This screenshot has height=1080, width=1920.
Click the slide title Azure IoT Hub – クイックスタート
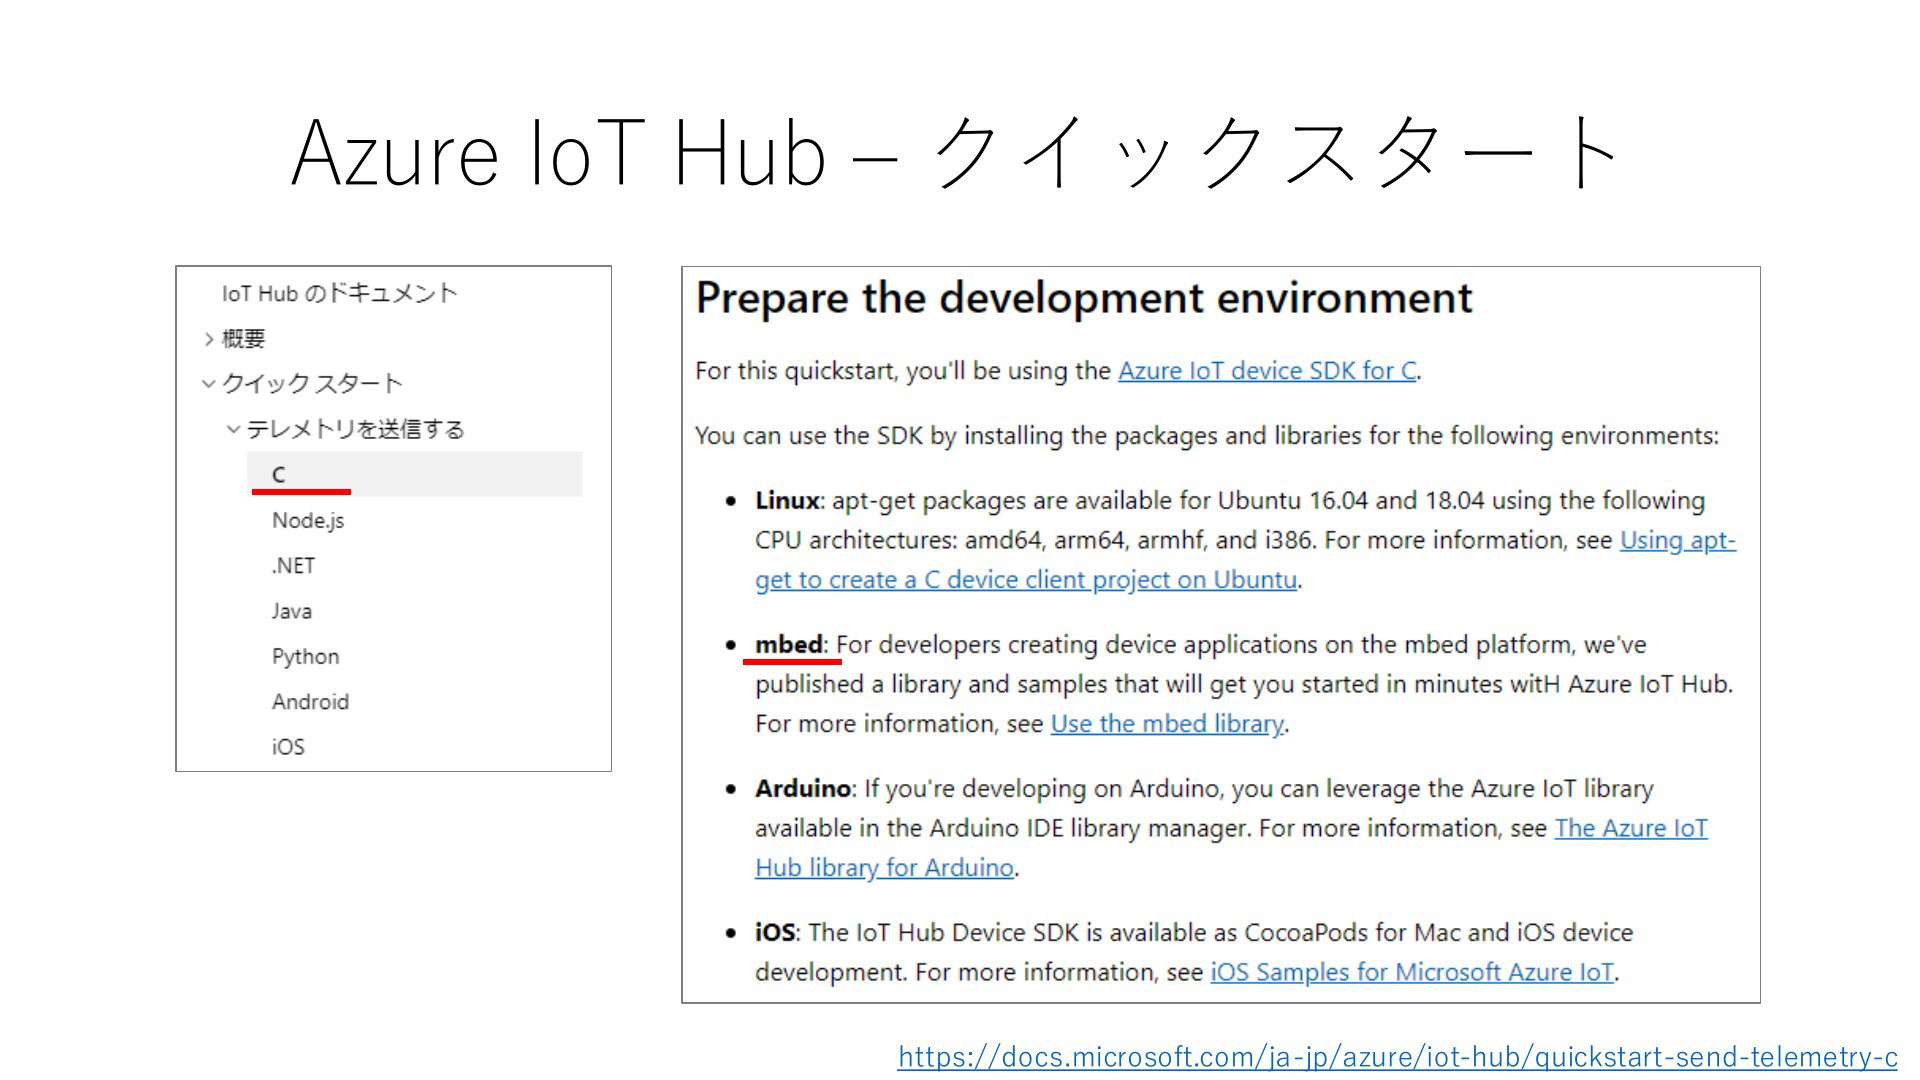[x=955, y=152]
